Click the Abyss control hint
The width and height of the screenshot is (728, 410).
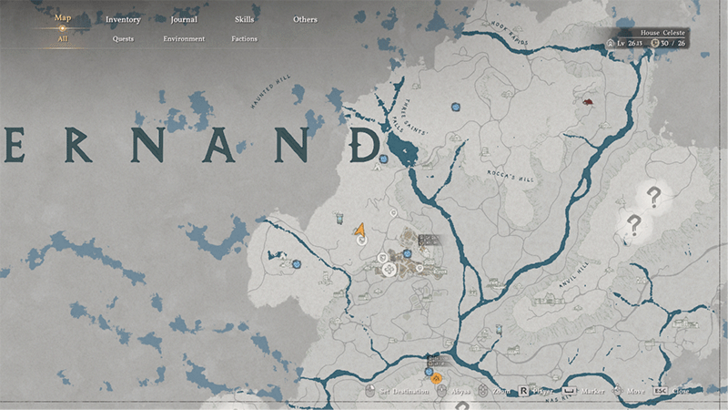(454, 391)
